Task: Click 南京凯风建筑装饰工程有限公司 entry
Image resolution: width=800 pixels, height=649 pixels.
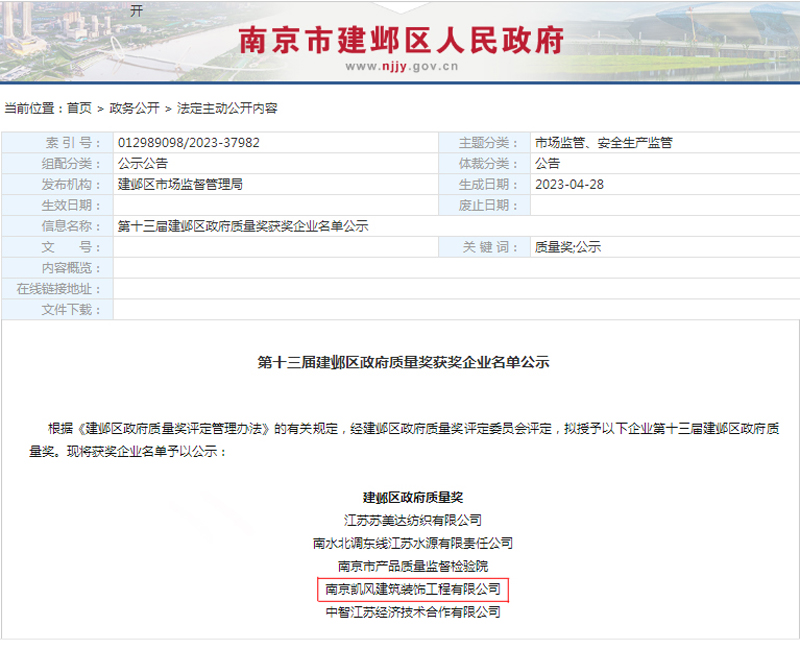Action: pyautogui.click(x=413, y=589)
